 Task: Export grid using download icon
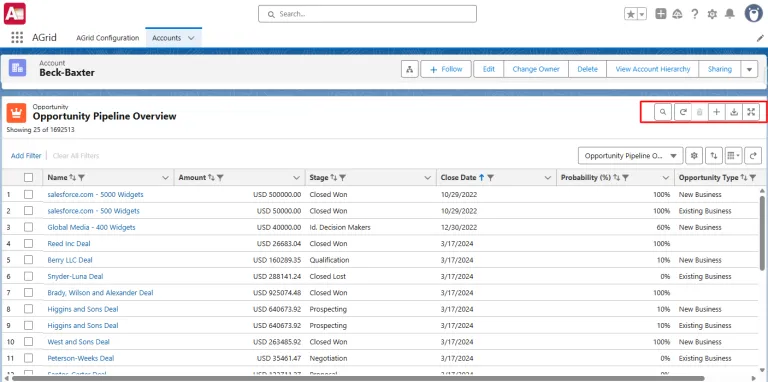click(734, 112)
